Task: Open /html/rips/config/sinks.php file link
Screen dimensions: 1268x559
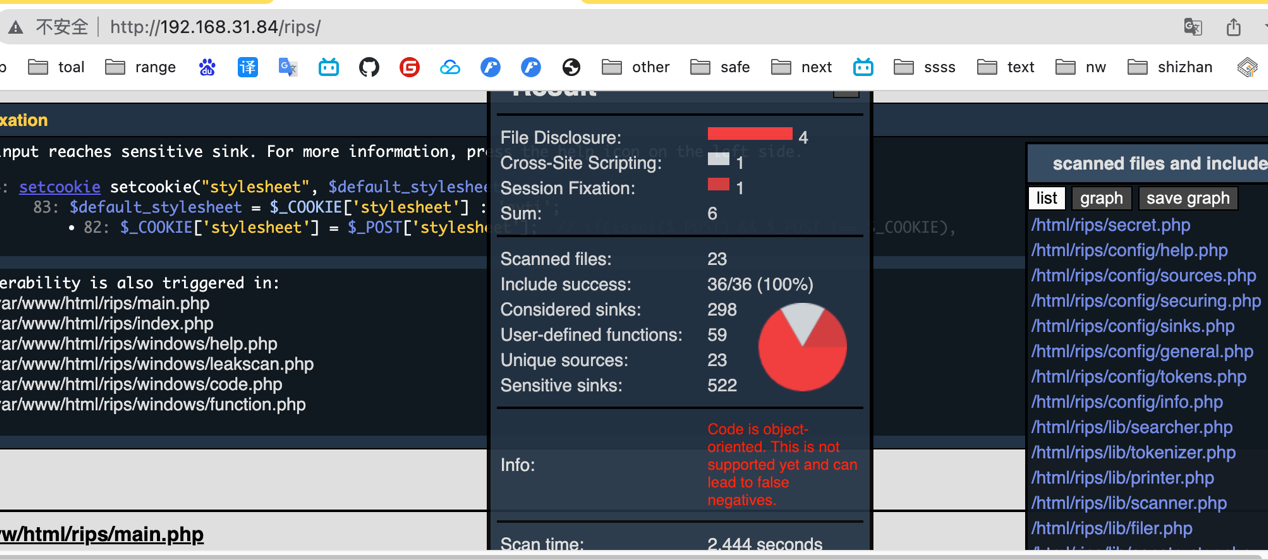Action: pos(1133,326)
